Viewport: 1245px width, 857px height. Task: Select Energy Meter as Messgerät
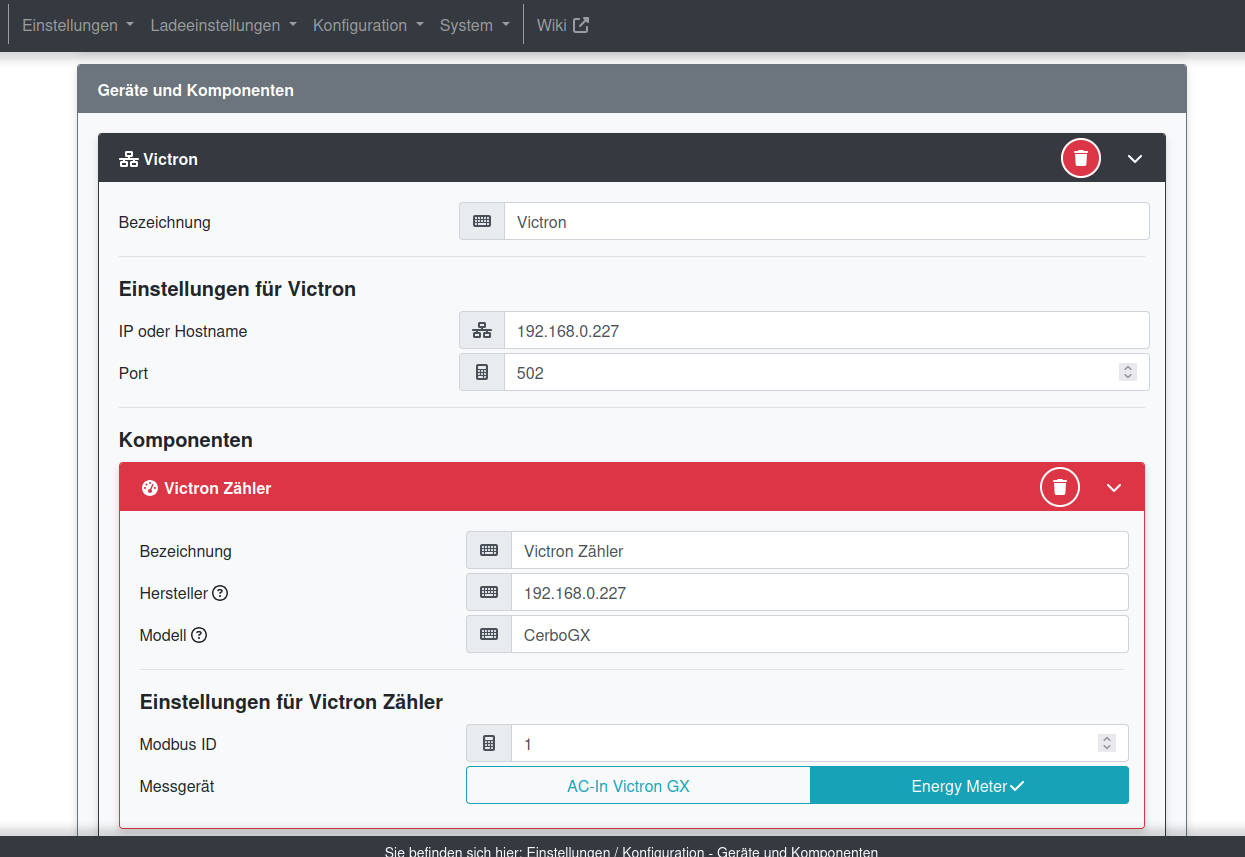pyautogui.click(x=969, y=786)
